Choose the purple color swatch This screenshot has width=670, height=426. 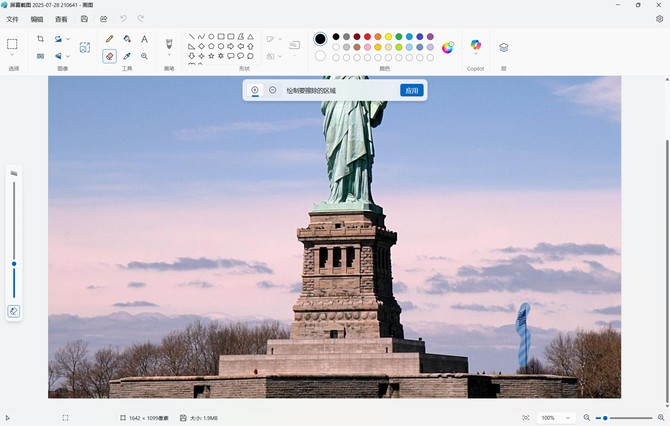(430, 37)
